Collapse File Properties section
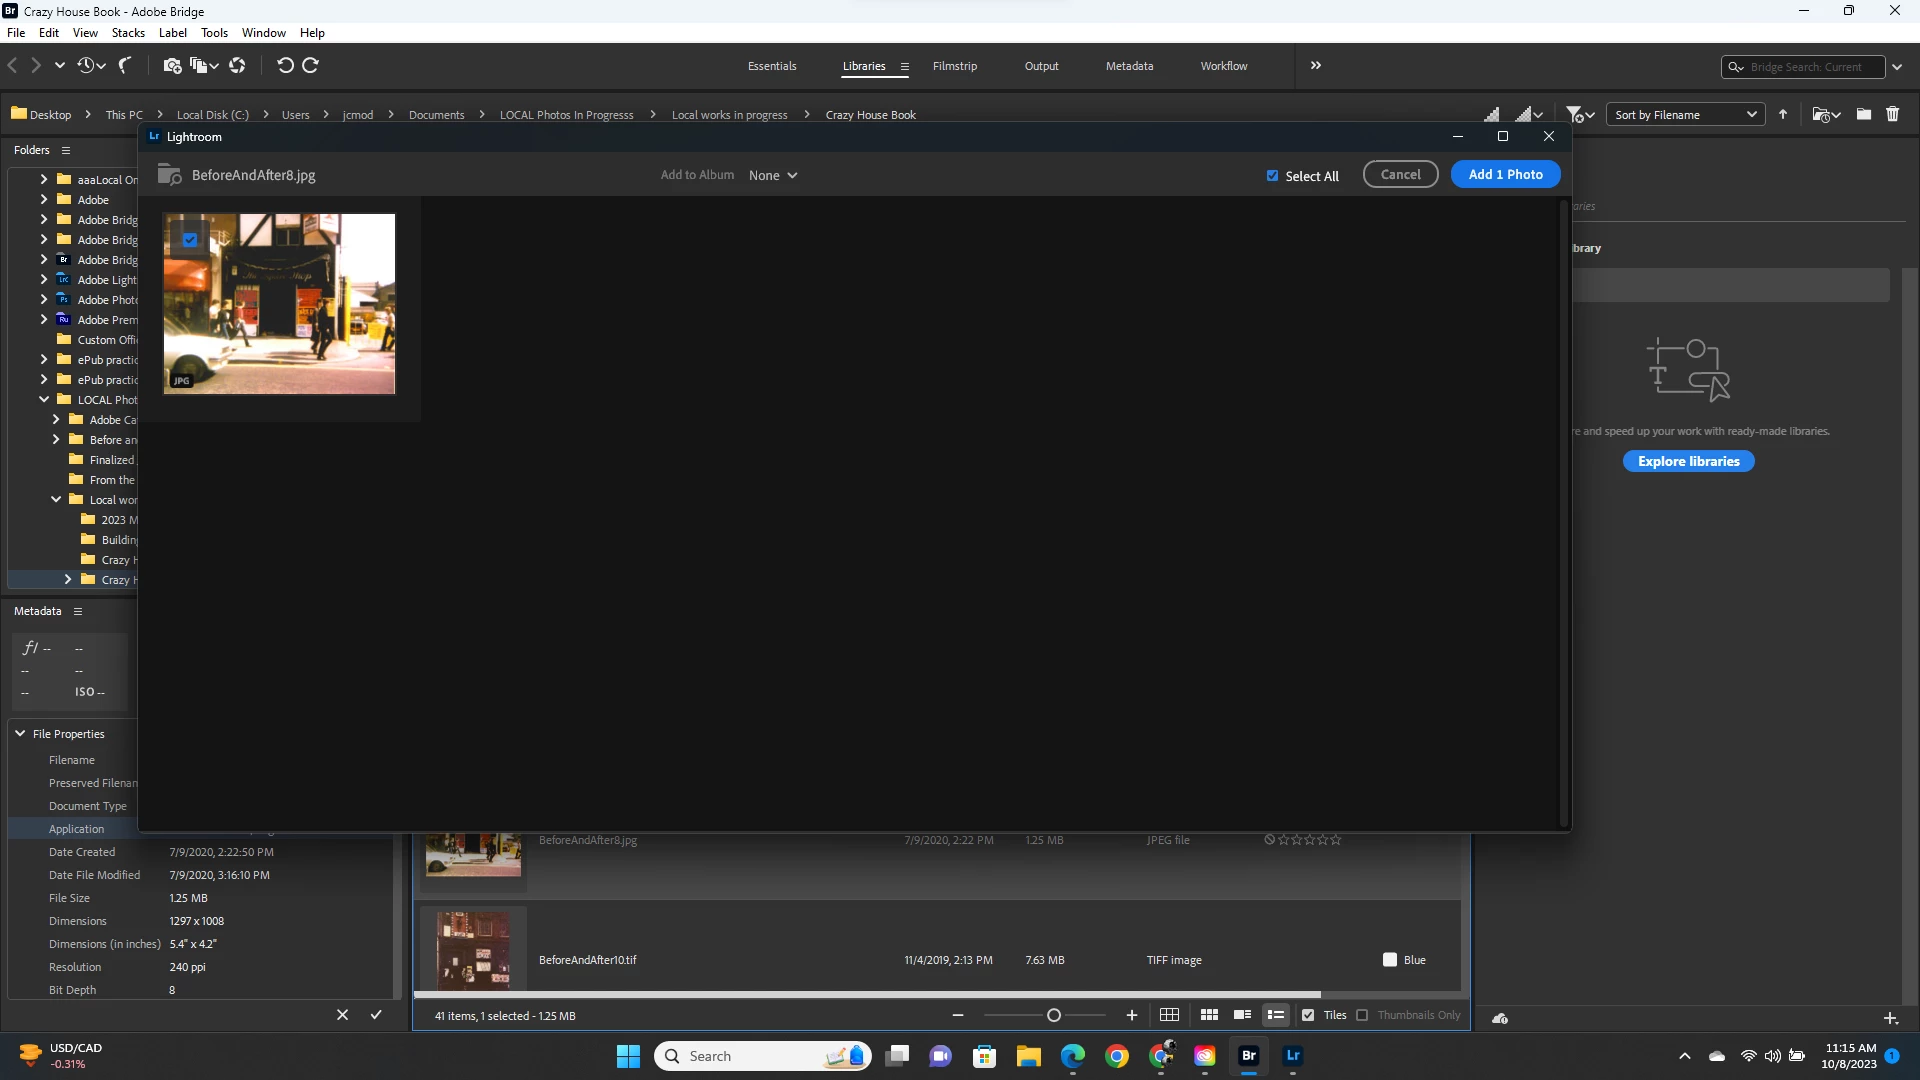 point(20,734)
